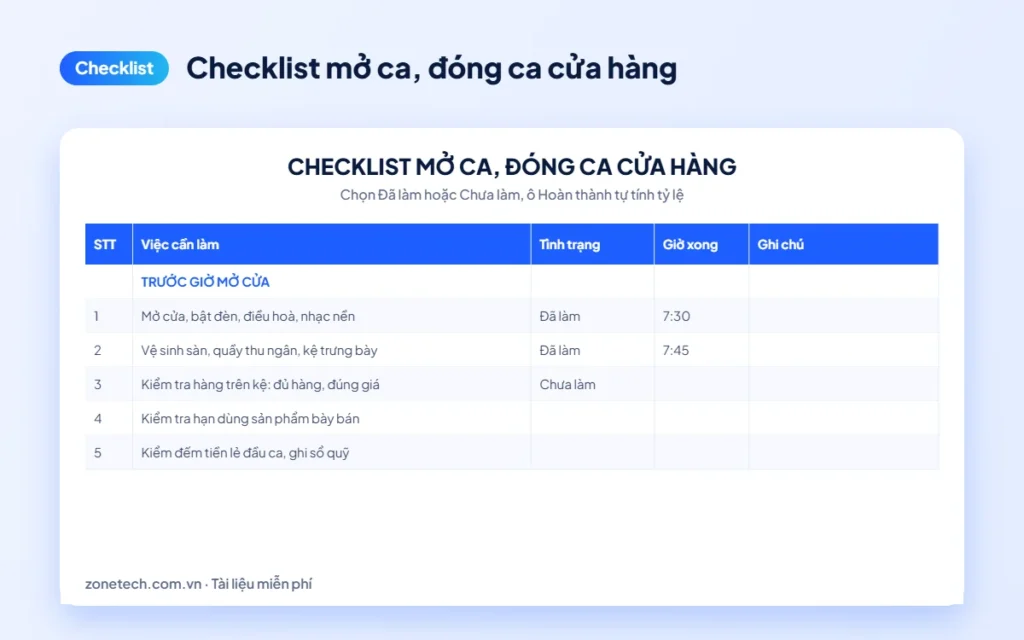Screen dimensions: 1024x640
Task: Click row number 4 cell
Action: click(108, 418)
